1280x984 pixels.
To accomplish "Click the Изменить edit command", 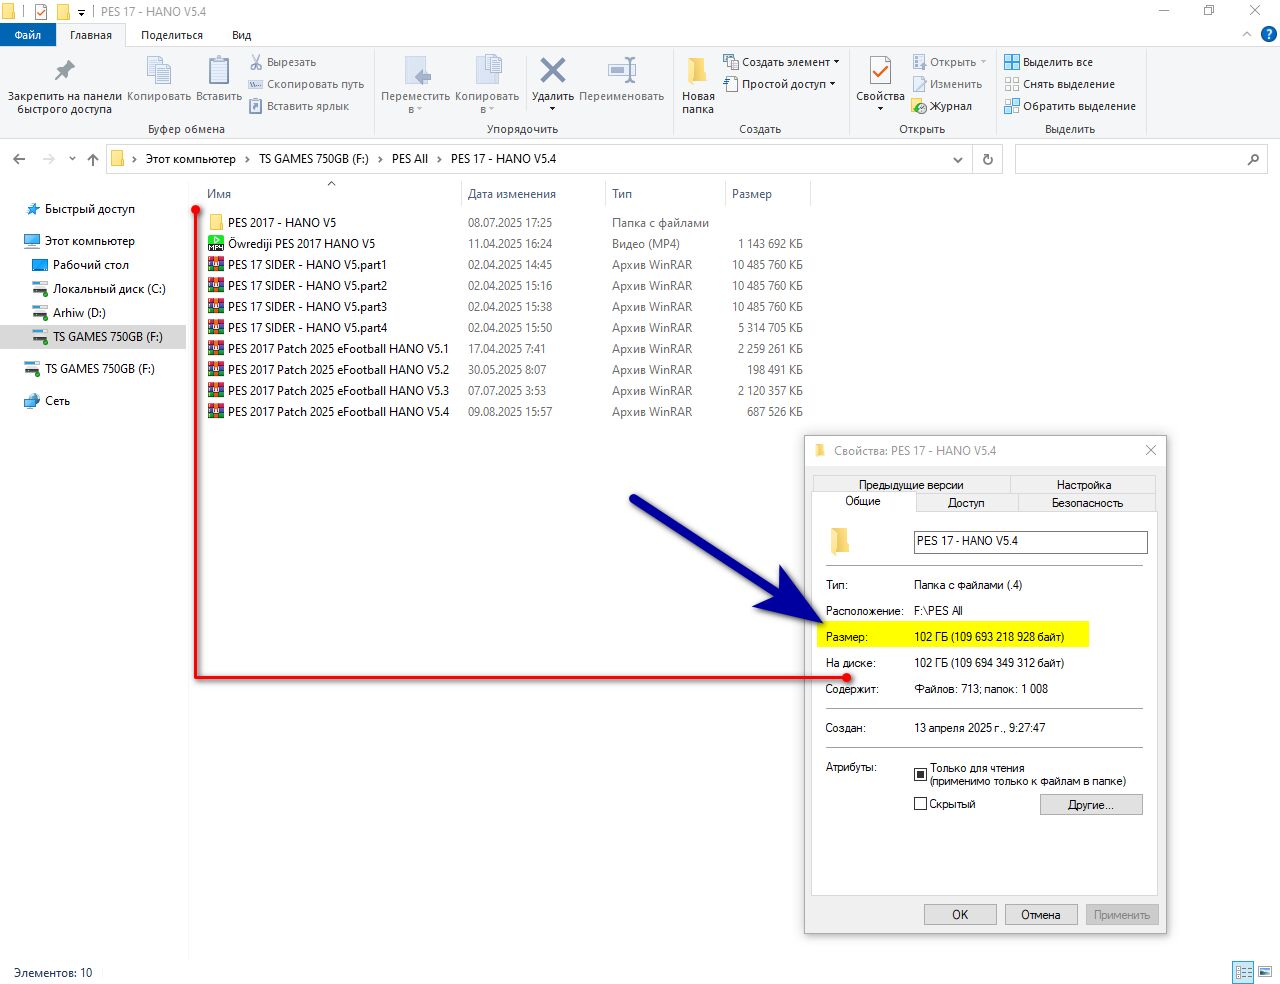I will tap(947, 84).
